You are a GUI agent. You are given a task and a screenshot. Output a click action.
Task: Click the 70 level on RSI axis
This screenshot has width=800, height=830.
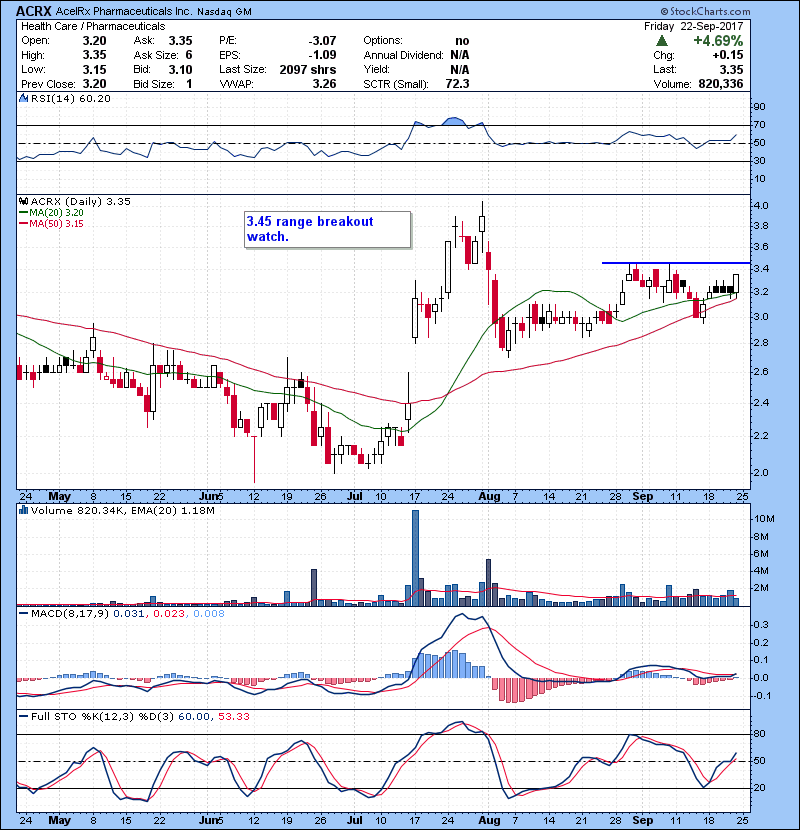(759, 125)
